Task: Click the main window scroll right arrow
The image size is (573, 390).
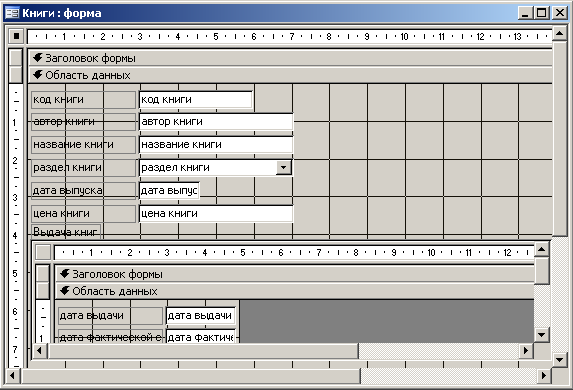Action: tap(544, 375)
